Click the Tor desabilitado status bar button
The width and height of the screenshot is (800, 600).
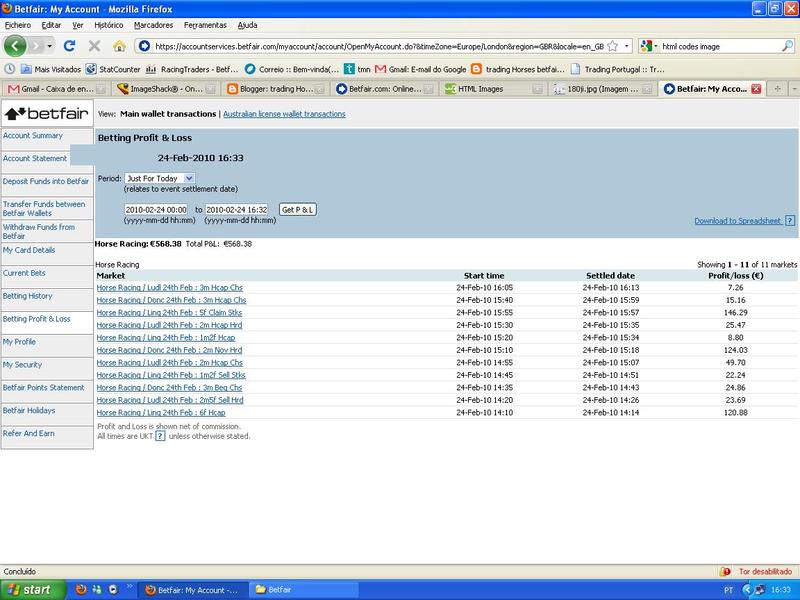coord(756,571)
